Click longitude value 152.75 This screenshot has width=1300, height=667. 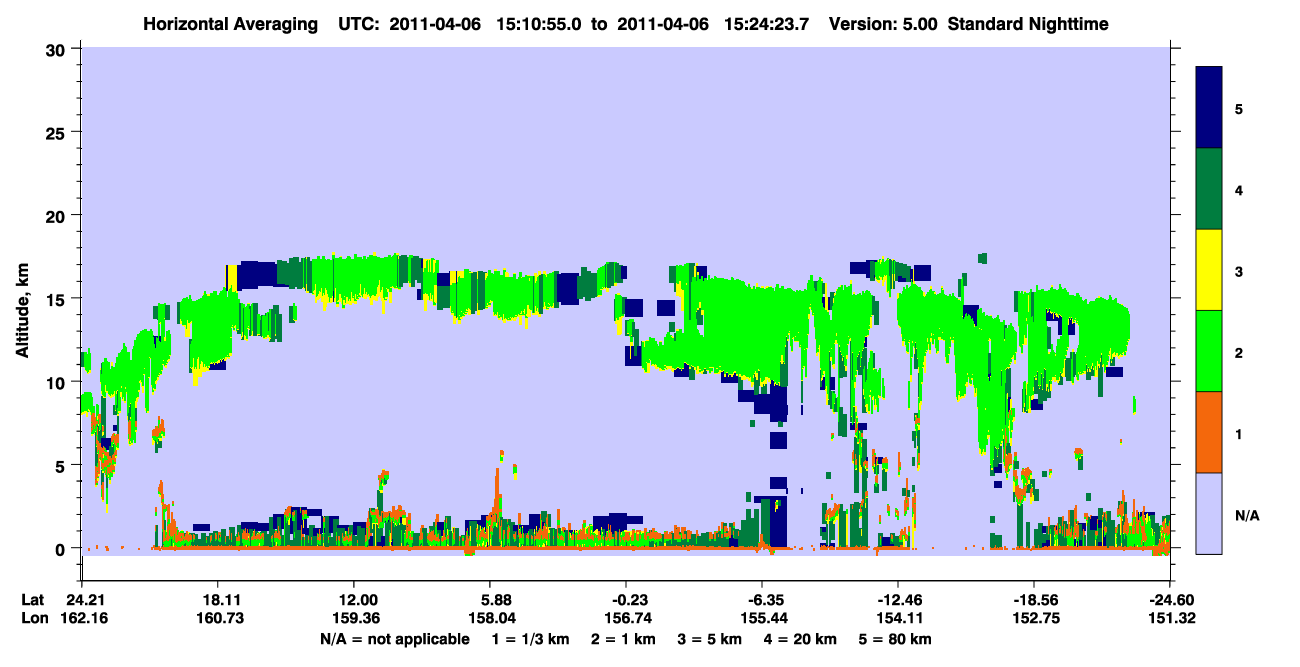pyautogui.click(x=1034, y=619)
